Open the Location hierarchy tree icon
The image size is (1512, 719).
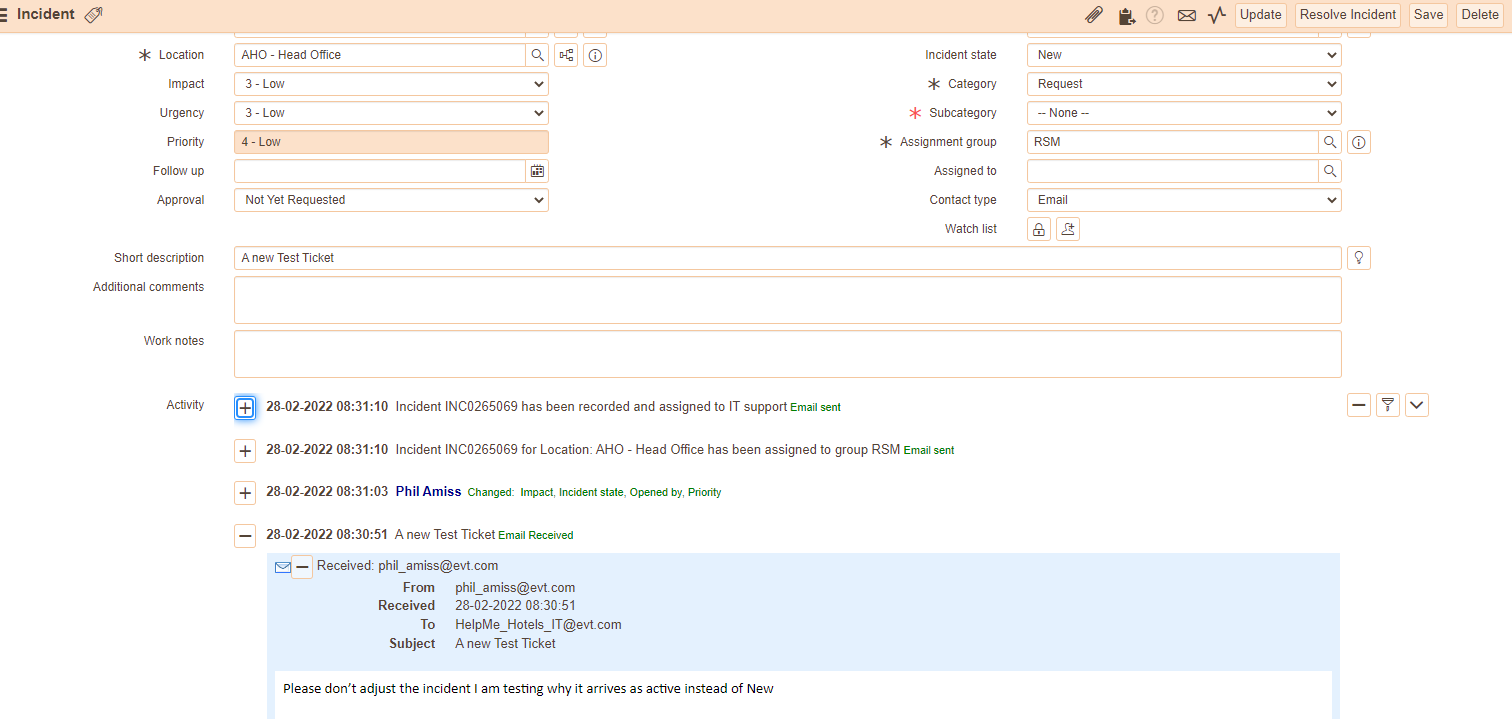(567, 55)
